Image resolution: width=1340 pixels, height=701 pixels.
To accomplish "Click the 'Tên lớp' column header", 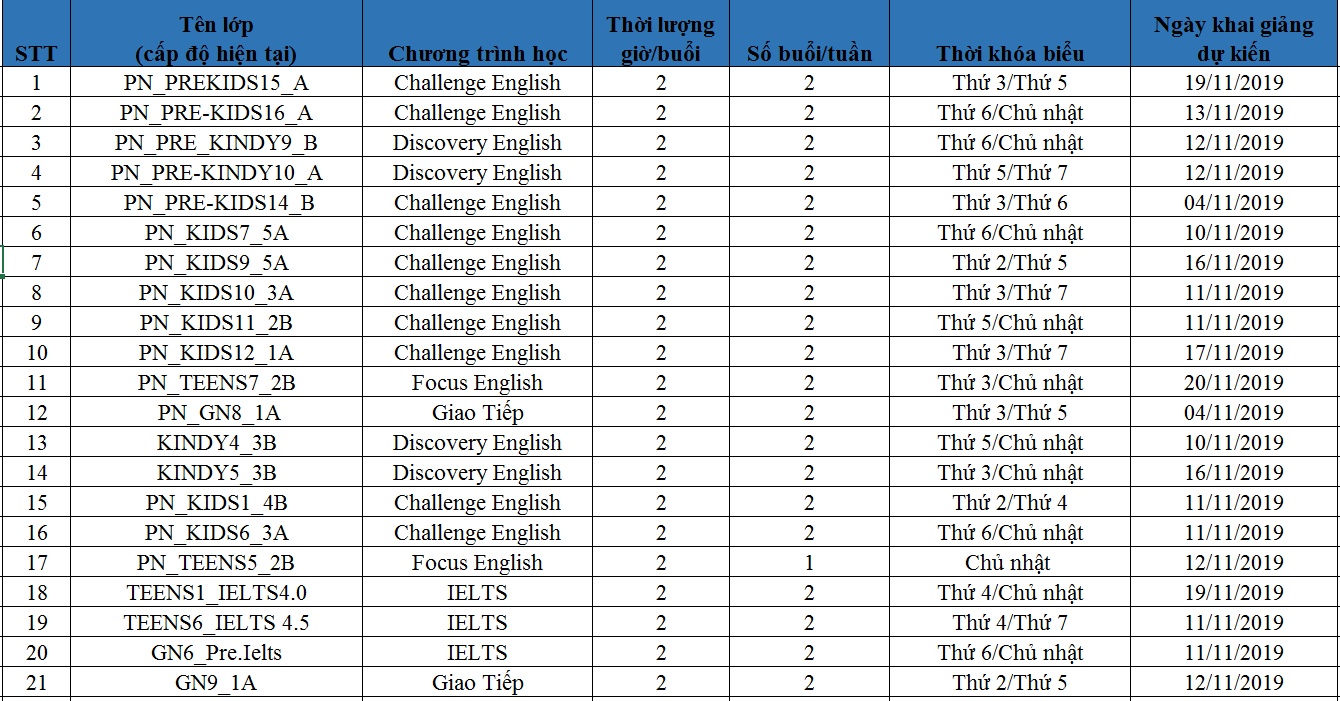I will tap(216, 39).
